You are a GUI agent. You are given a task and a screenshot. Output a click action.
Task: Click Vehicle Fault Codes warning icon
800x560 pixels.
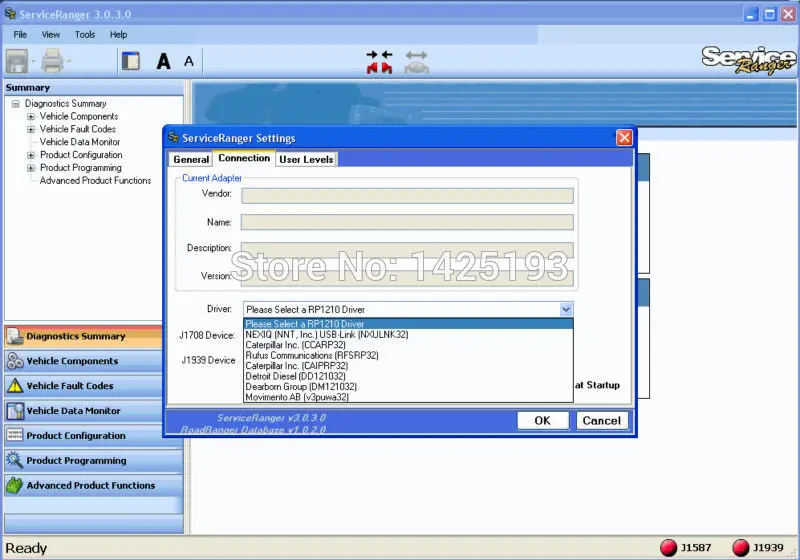pyautogui.click(x=15, y=386)
